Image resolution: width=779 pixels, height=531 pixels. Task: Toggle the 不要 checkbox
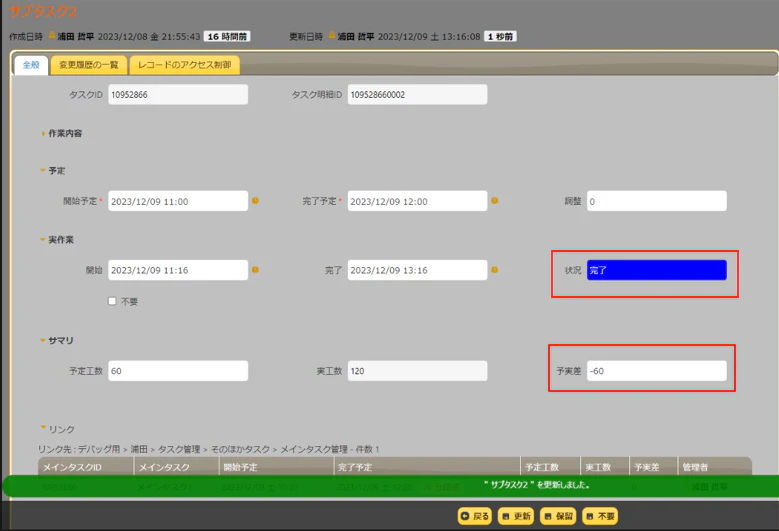point(112,301)
